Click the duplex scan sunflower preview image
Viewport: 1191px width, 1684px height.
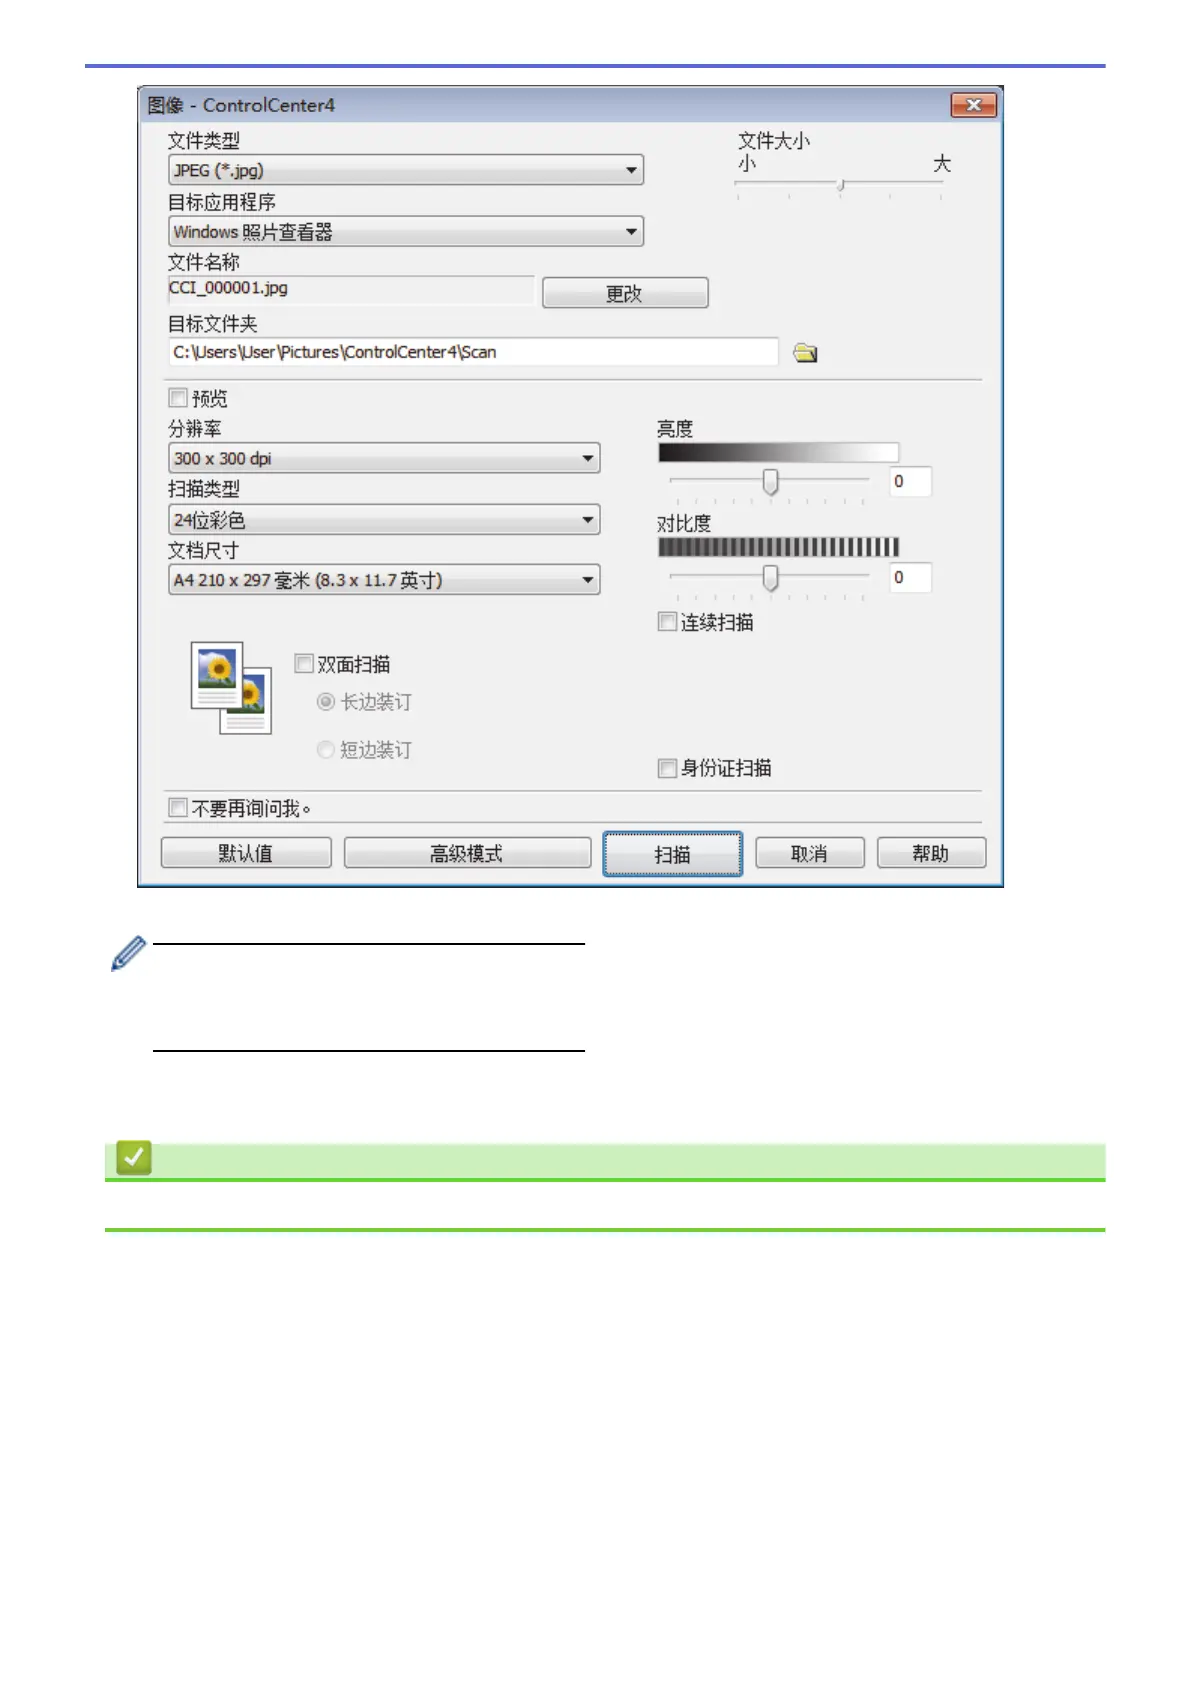click(x=231, y=688)
